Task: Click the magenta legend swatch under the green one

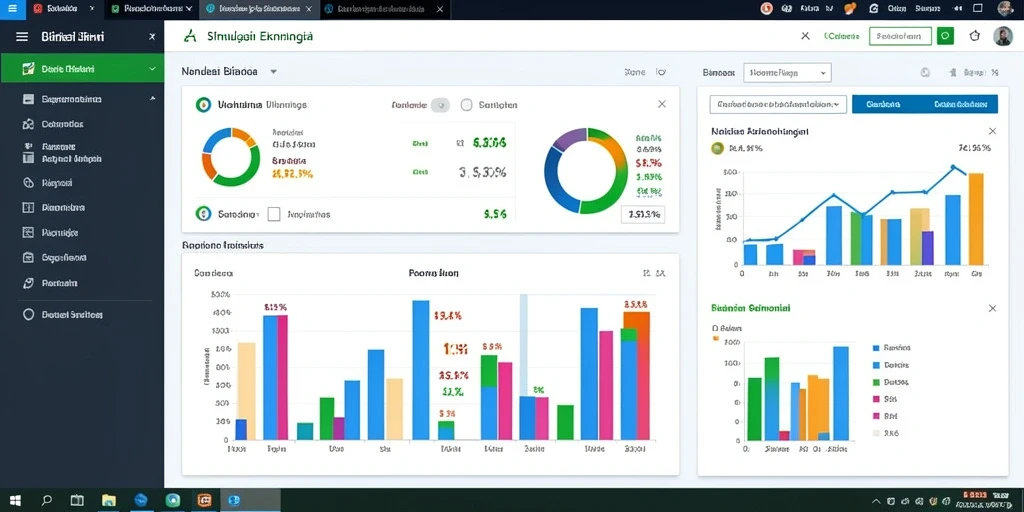Action: tap(876, 399)
